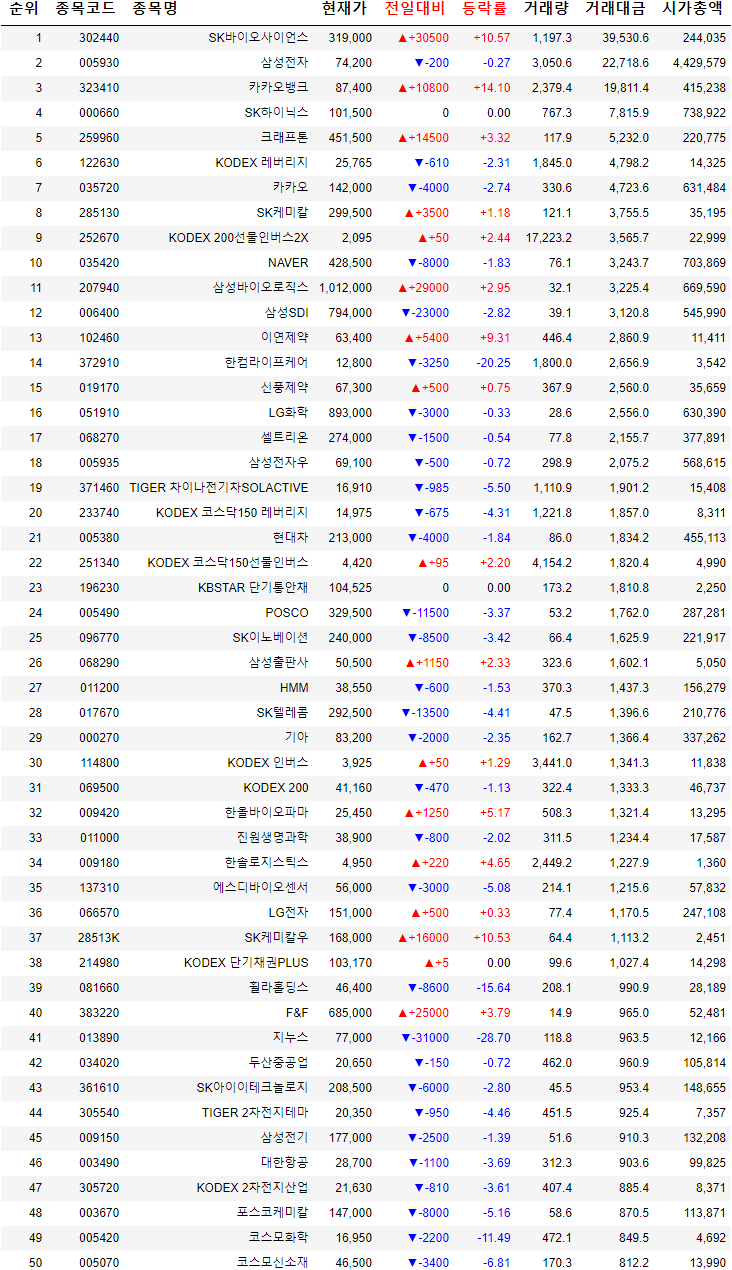Select stock name LG전자

pyautogui.click(x=288, y=913)
